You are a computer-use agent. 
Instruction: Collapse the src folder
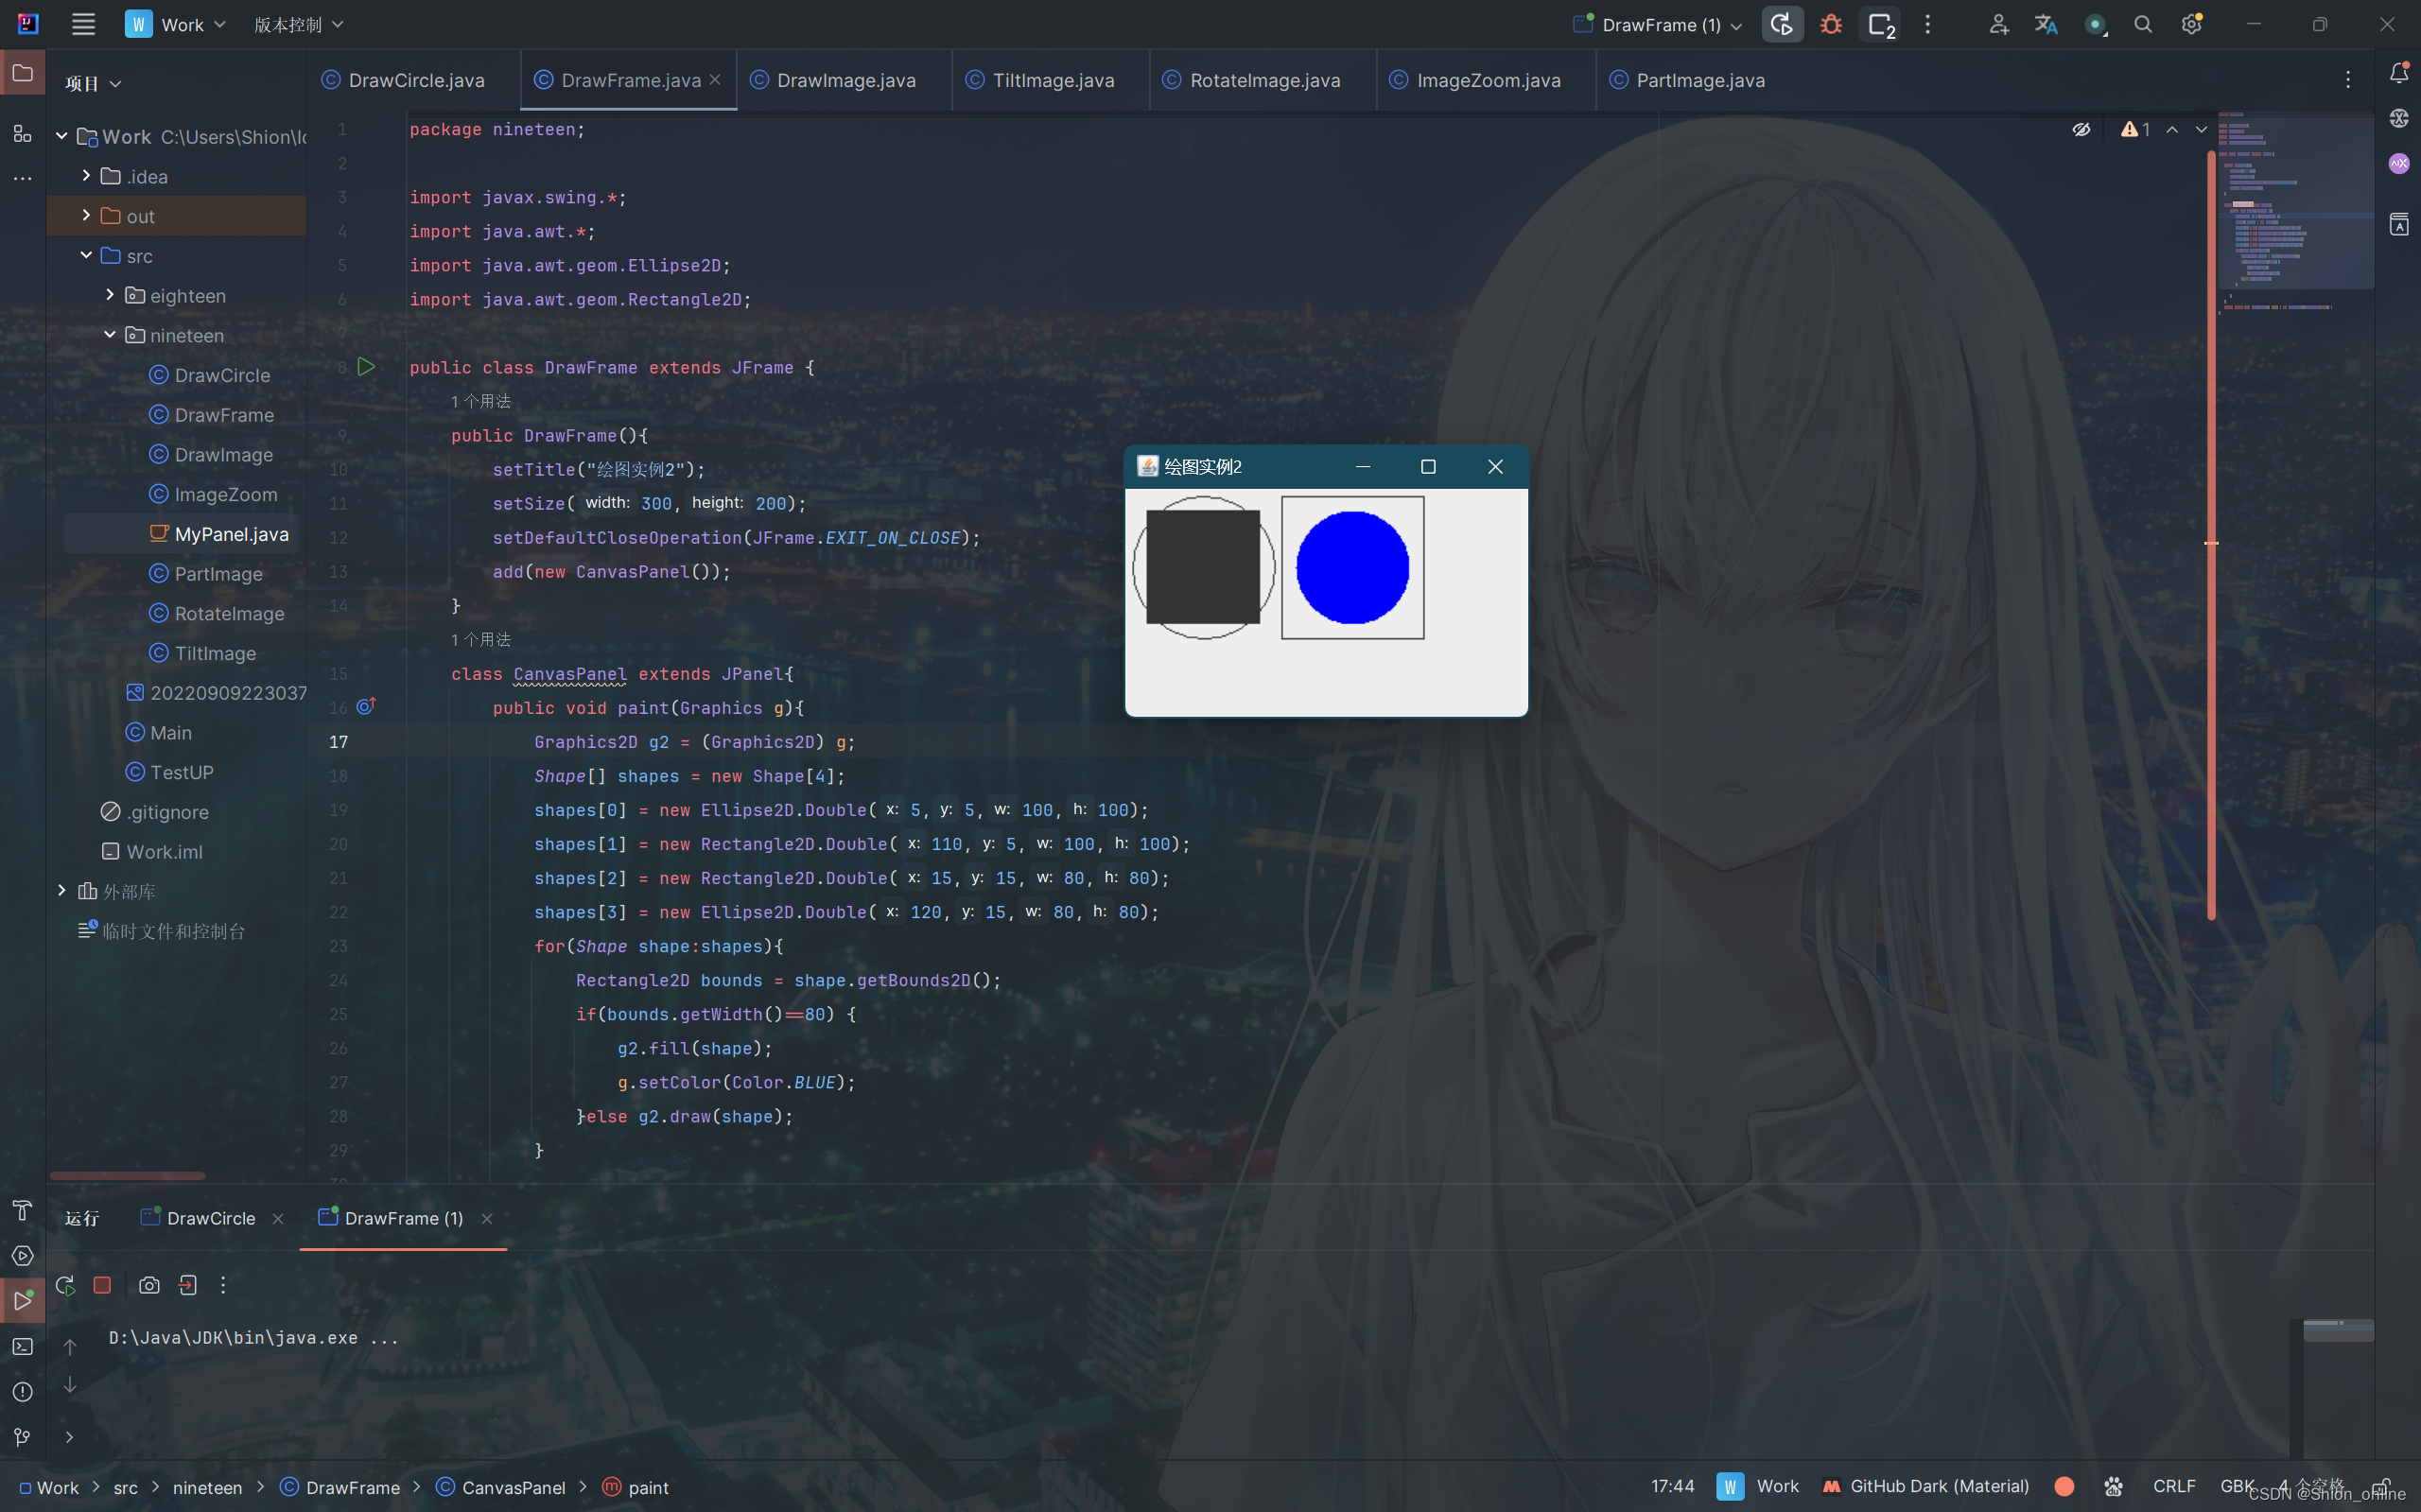pyautogui.click(x=86, y=255)
